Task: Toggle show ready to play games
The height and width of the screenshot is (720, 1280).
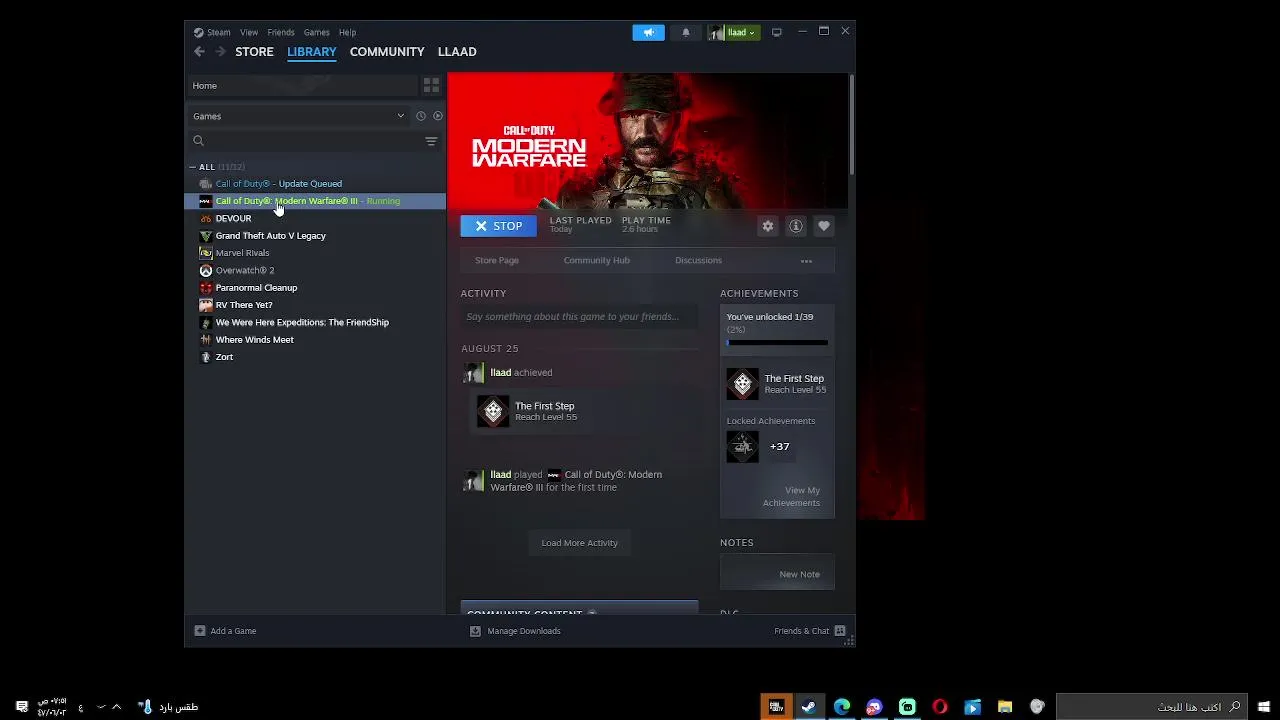Action: point(437,116)
